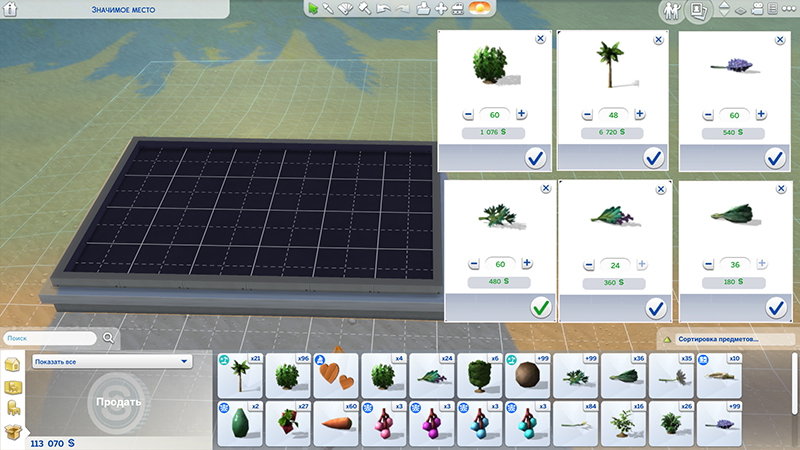Open the treasure chest sidebar category
The height and width of the screenshot is (450, 800).
(12, 387)
